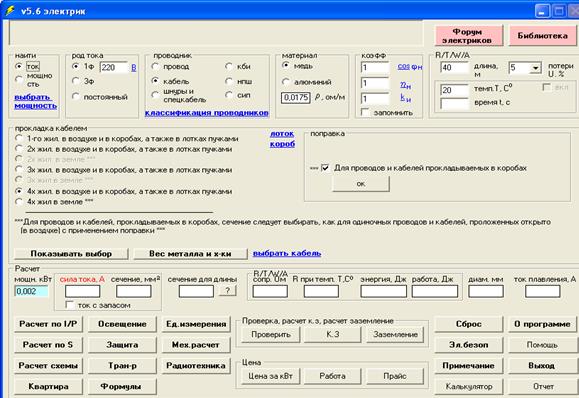Click the 'время t, с' input field
Viewport: 579px width, 398px height.
pos(454,104)
